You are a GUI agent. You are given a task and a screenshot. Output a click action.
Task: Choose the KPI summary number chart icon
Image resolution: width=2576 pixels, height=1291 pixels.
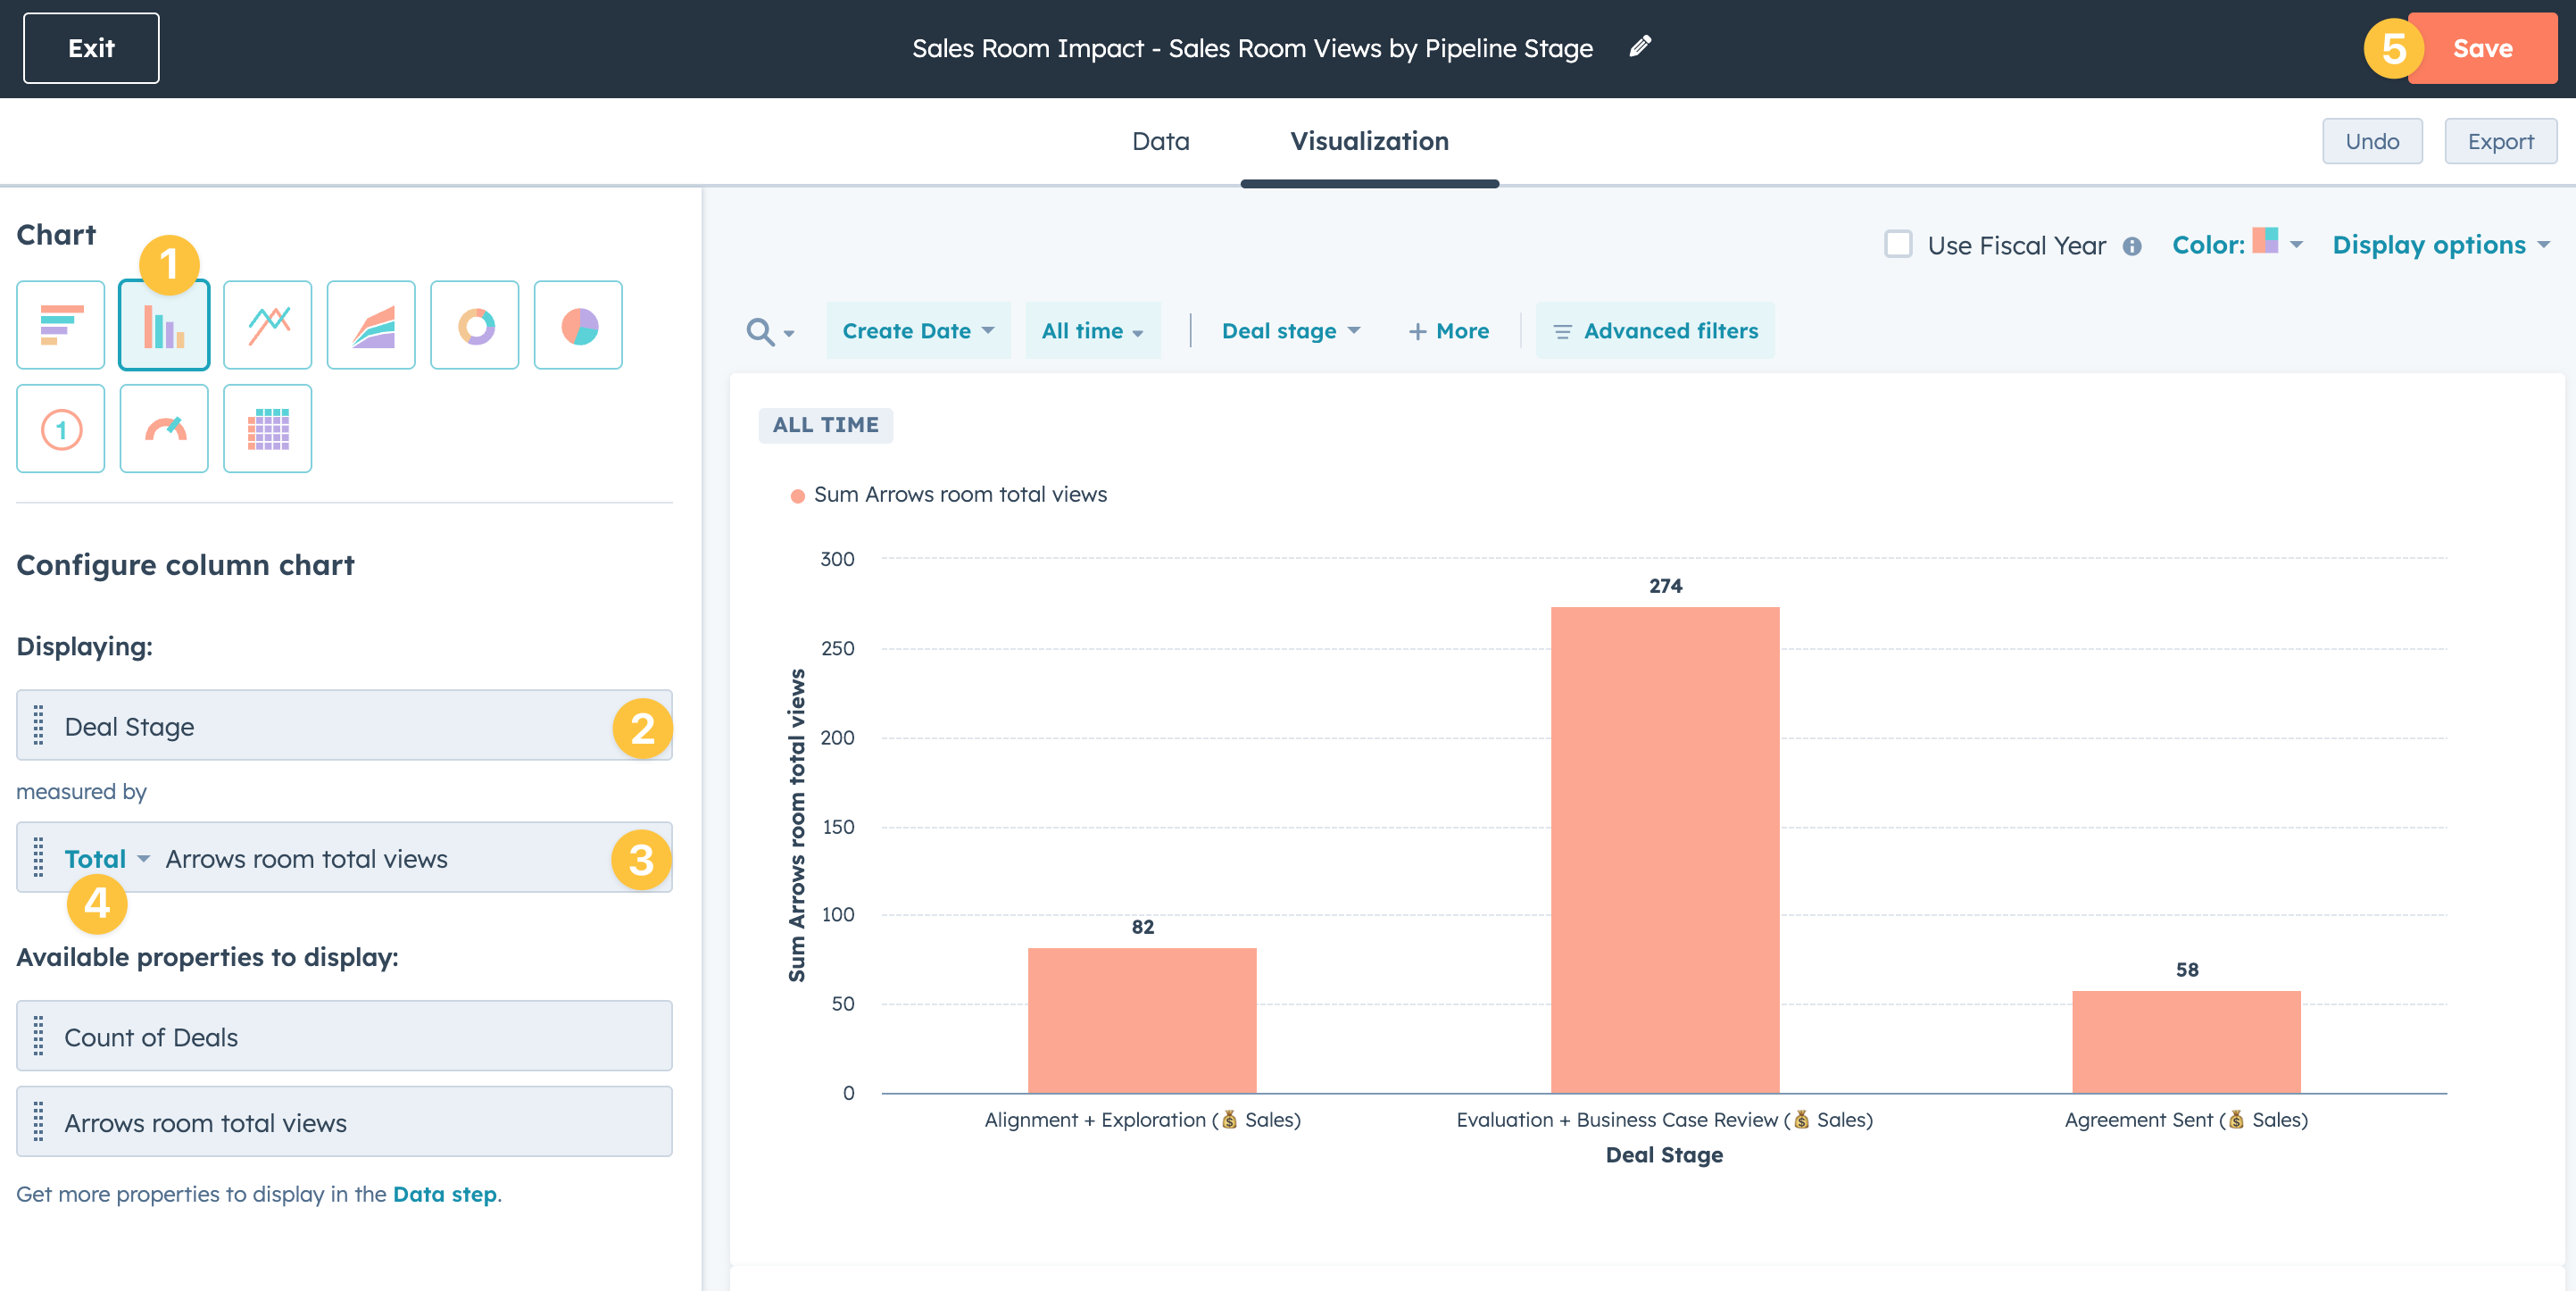(60, 429)
